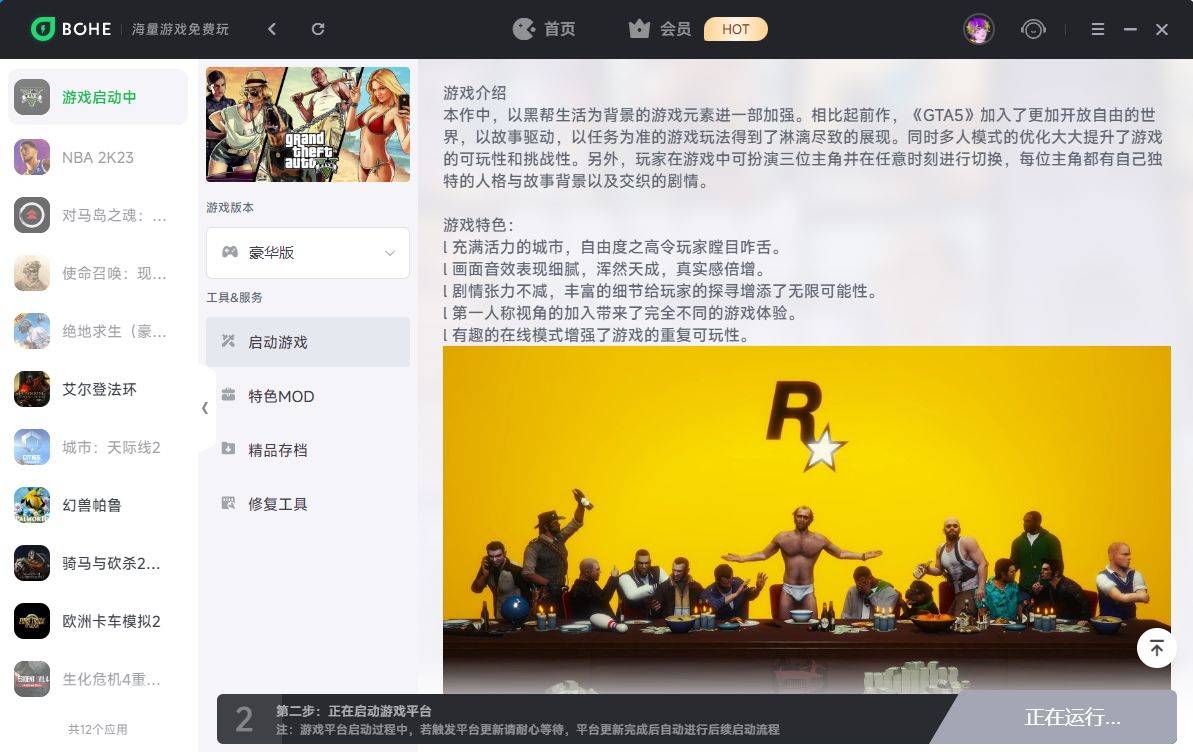Expand version list with chevron arrow
The width and height of the screenshot is (1193, 752).
click(390, 253)
